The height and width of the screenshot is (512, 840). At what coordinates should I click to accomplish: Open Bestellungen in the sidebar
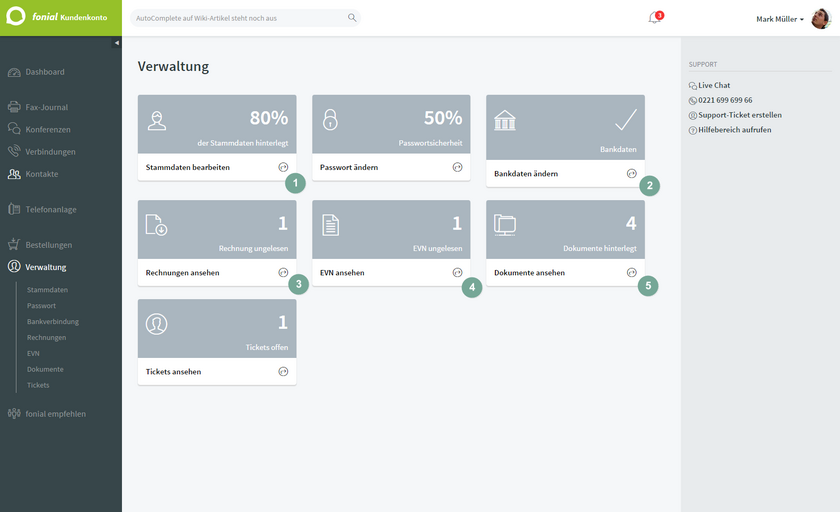point(49,245)
